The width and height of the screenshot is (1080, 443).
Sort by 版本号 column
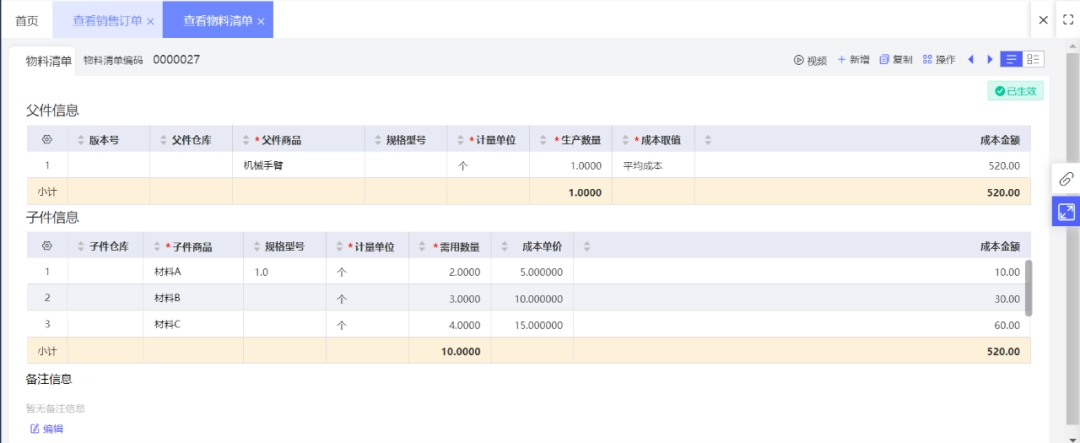82,140
